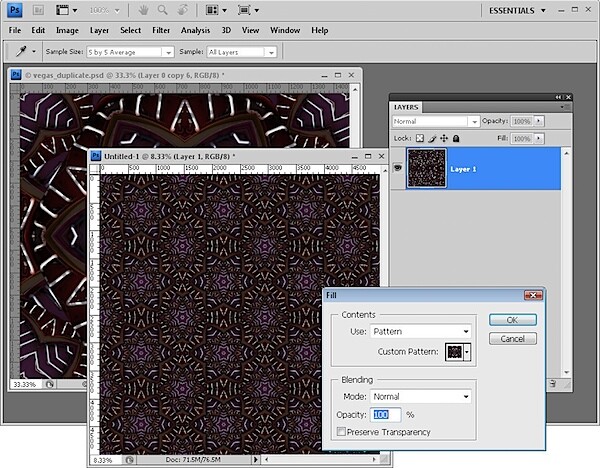This screenshot has width=600, height=468.
Task: Toggle lock image pixels brush icon
Action: (432, 138)
